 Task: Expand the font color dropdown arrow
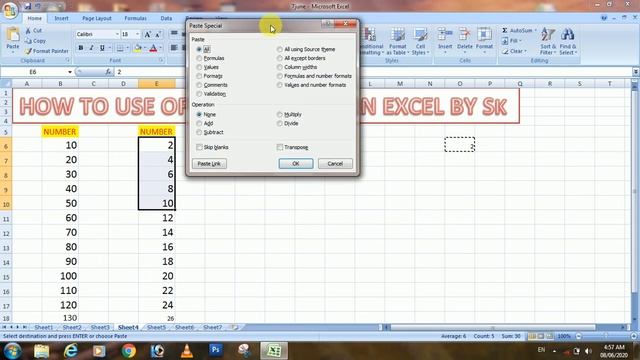(x=161, y=48)
